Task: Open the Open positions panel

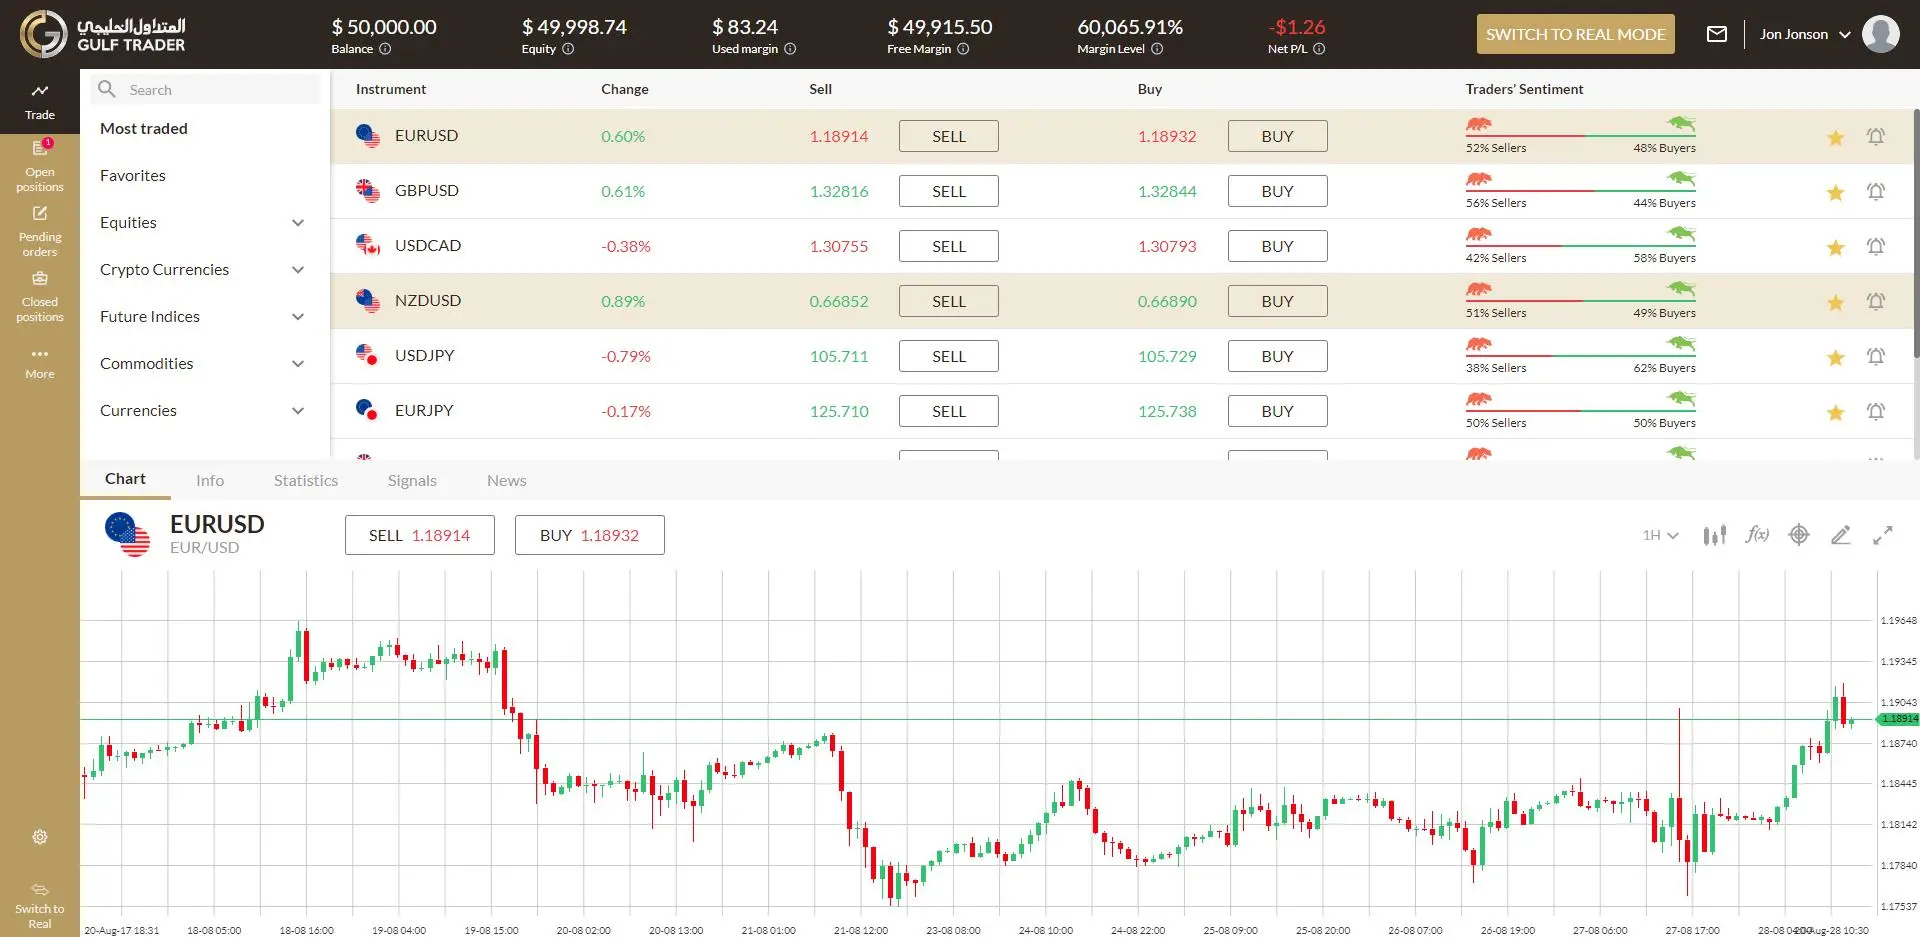Action: point(40,166)
